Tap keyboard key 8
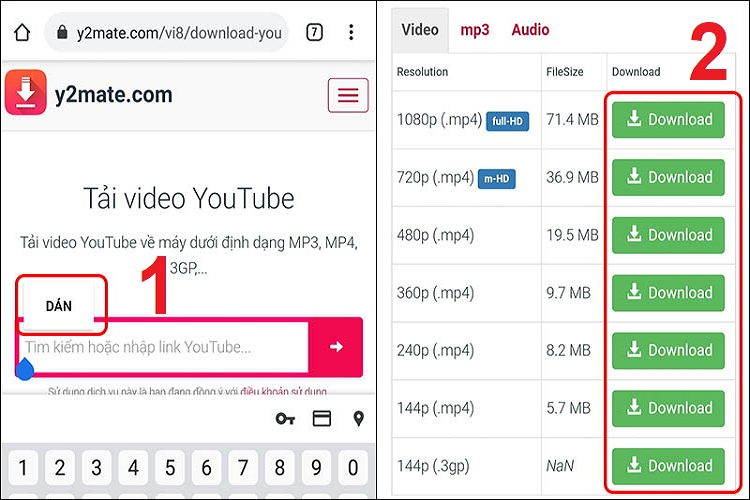 click(280, 467)
